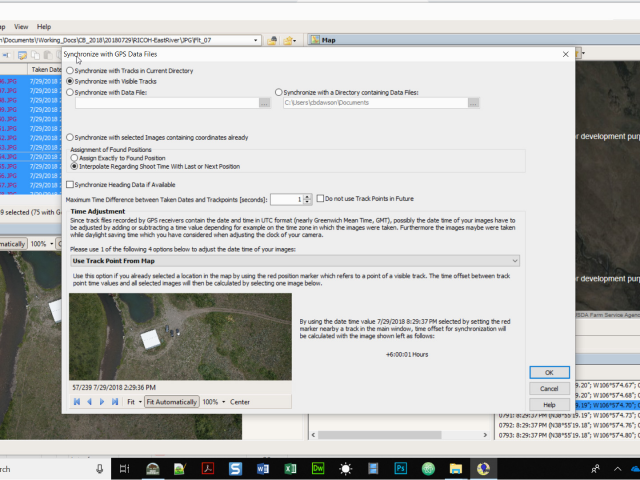Open the 100% dropdown in main window

[51, 244]
